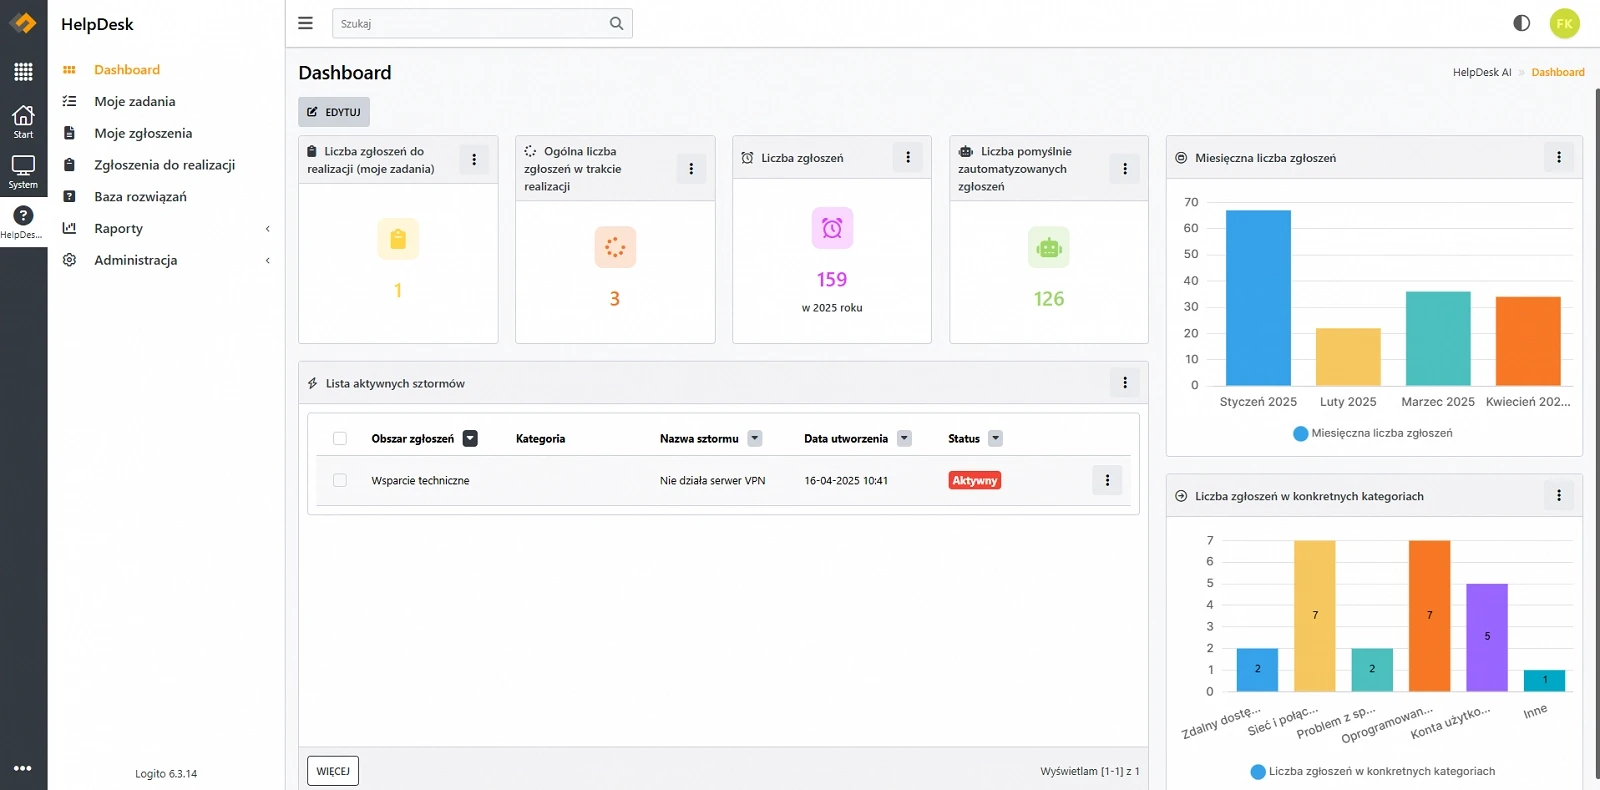Click the green robot icon
Viewport: 1600px width, 790px height.
(x=1049, y=247)
